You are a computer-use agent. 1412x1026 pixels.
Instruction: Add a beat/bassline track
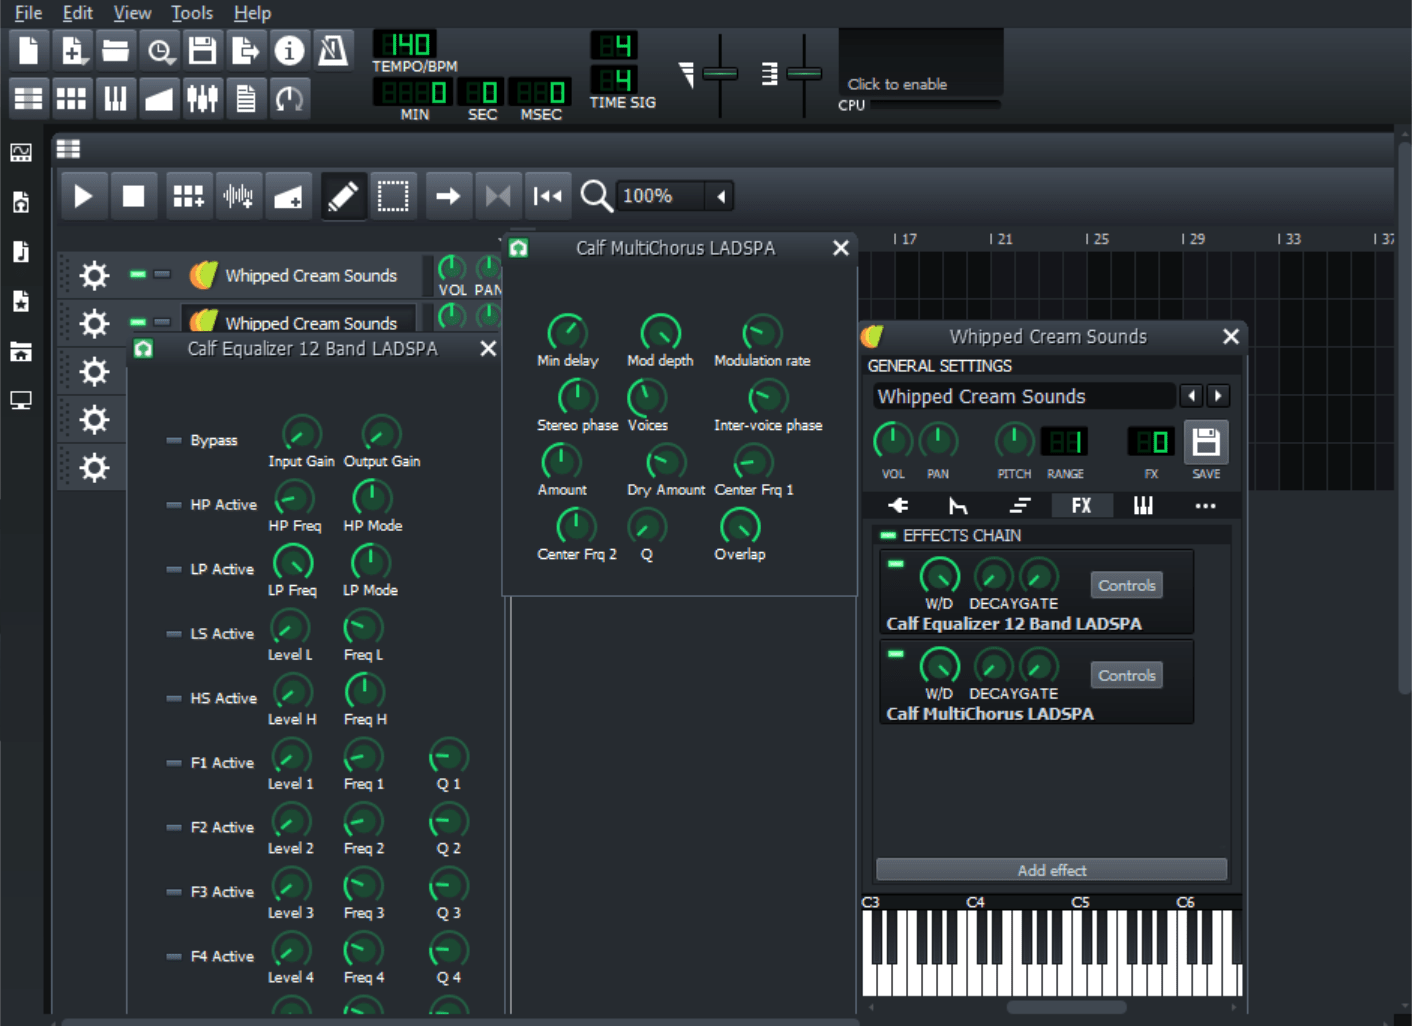pyautogui.click(x=188, y=196)
